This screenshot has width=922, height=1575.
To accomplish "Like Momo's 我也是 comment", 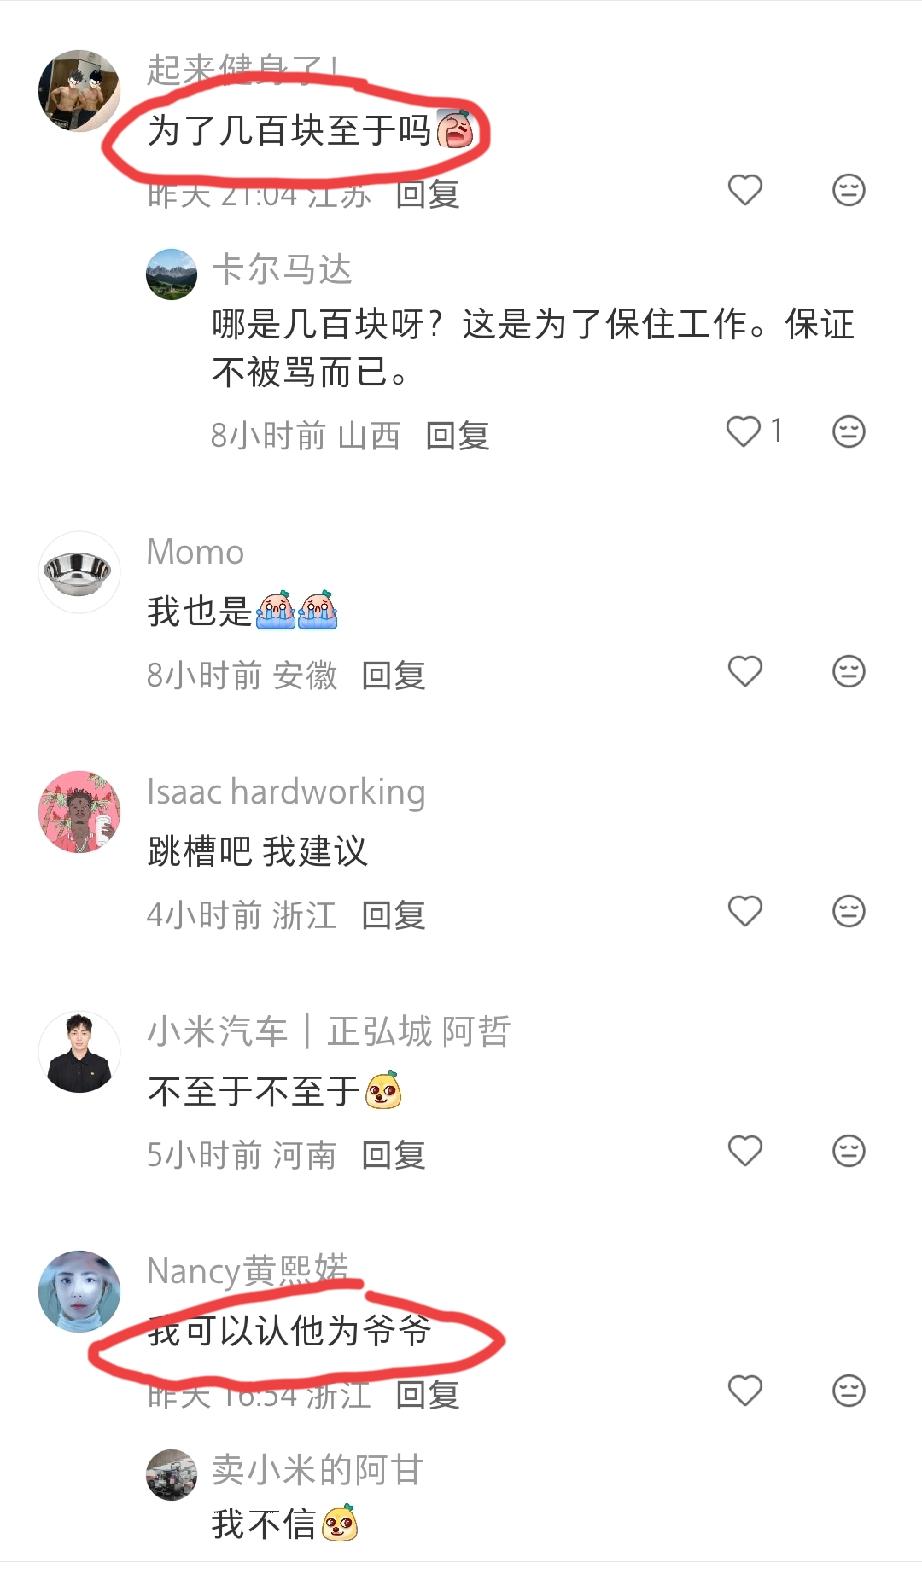I will [x=745, y=671].
